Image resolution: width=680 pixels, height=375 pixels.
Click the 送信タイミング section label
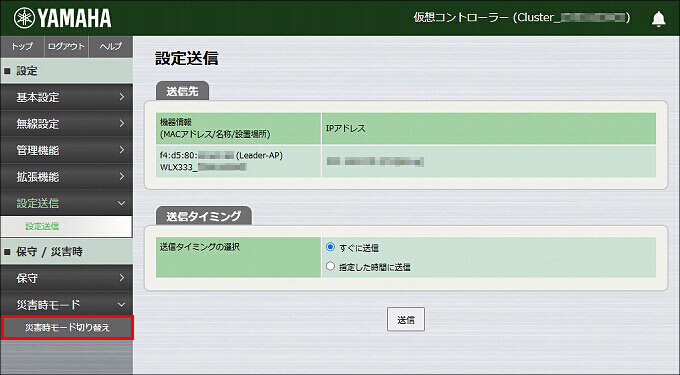click(x=203, y=216)
